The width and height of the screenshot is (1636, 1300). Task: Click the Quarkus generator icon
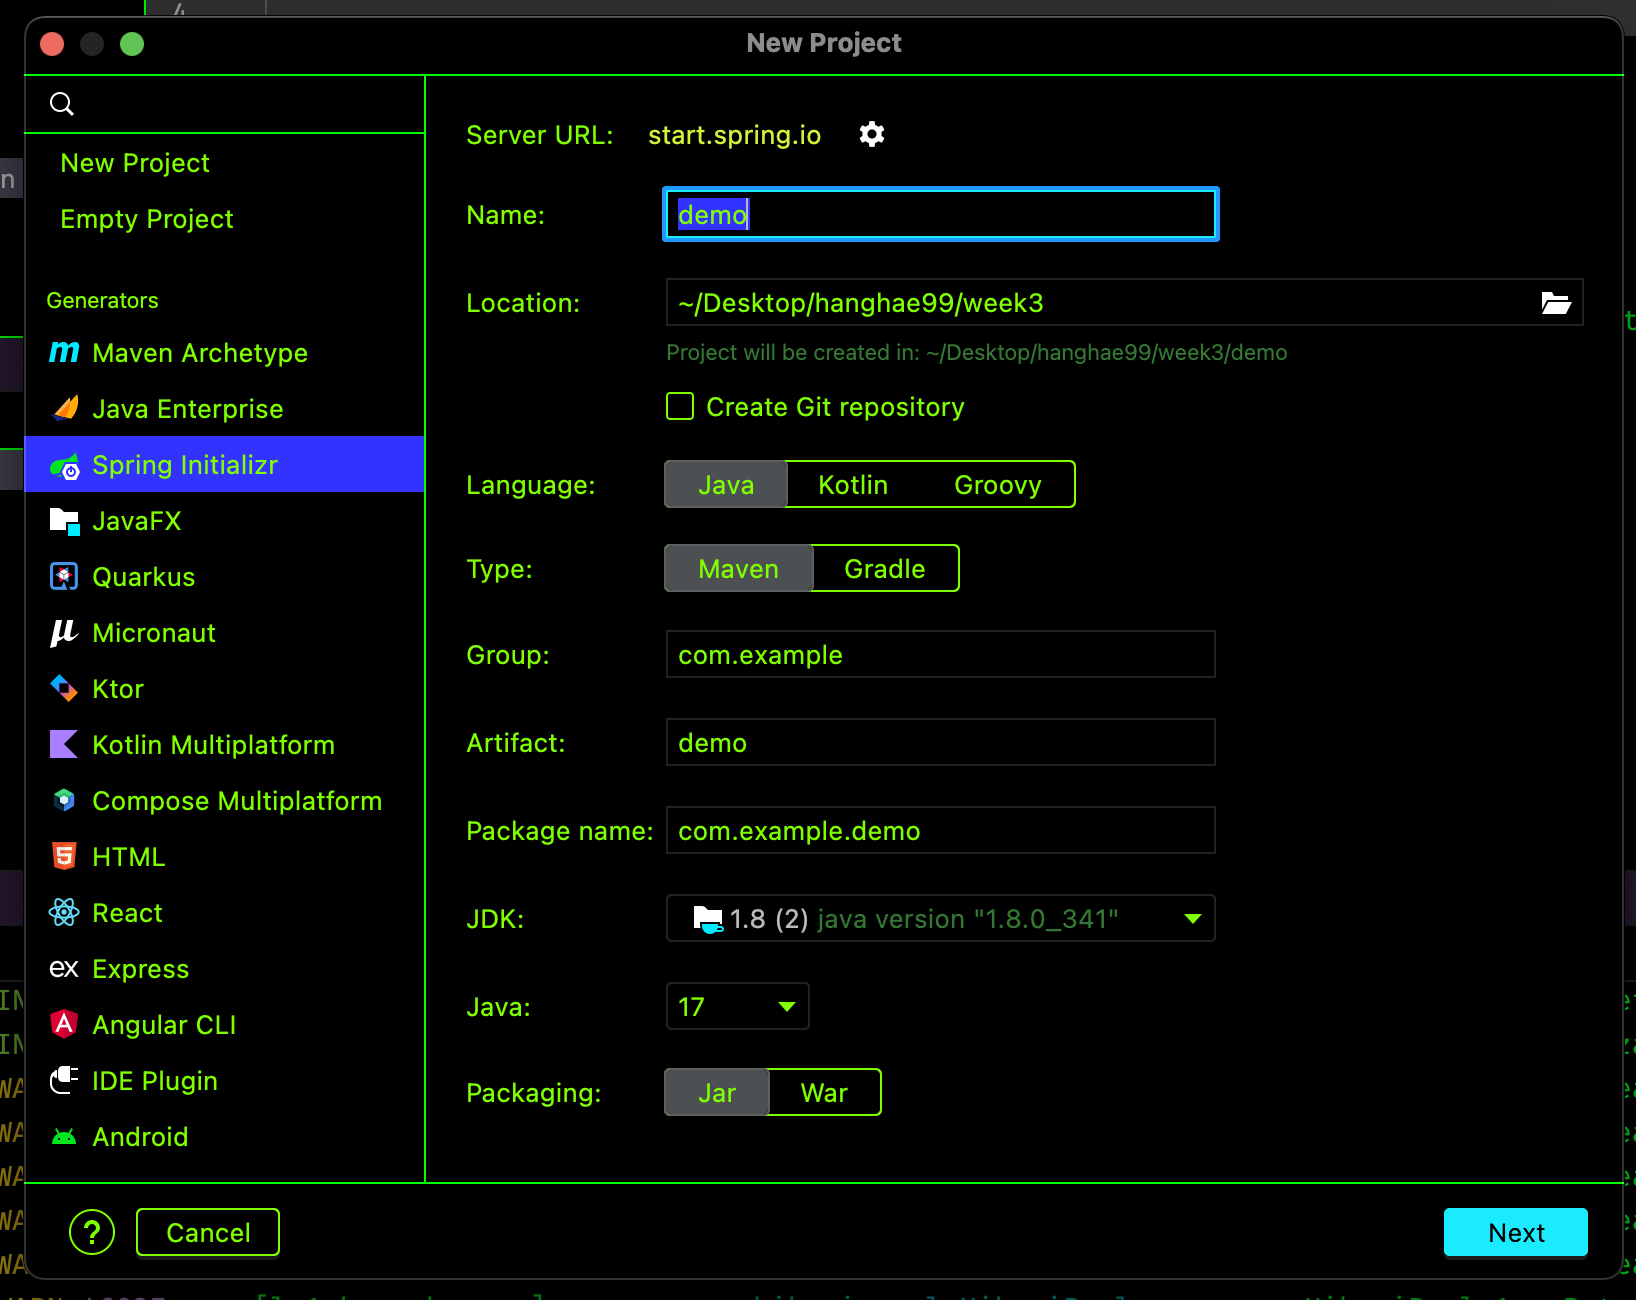64,577
